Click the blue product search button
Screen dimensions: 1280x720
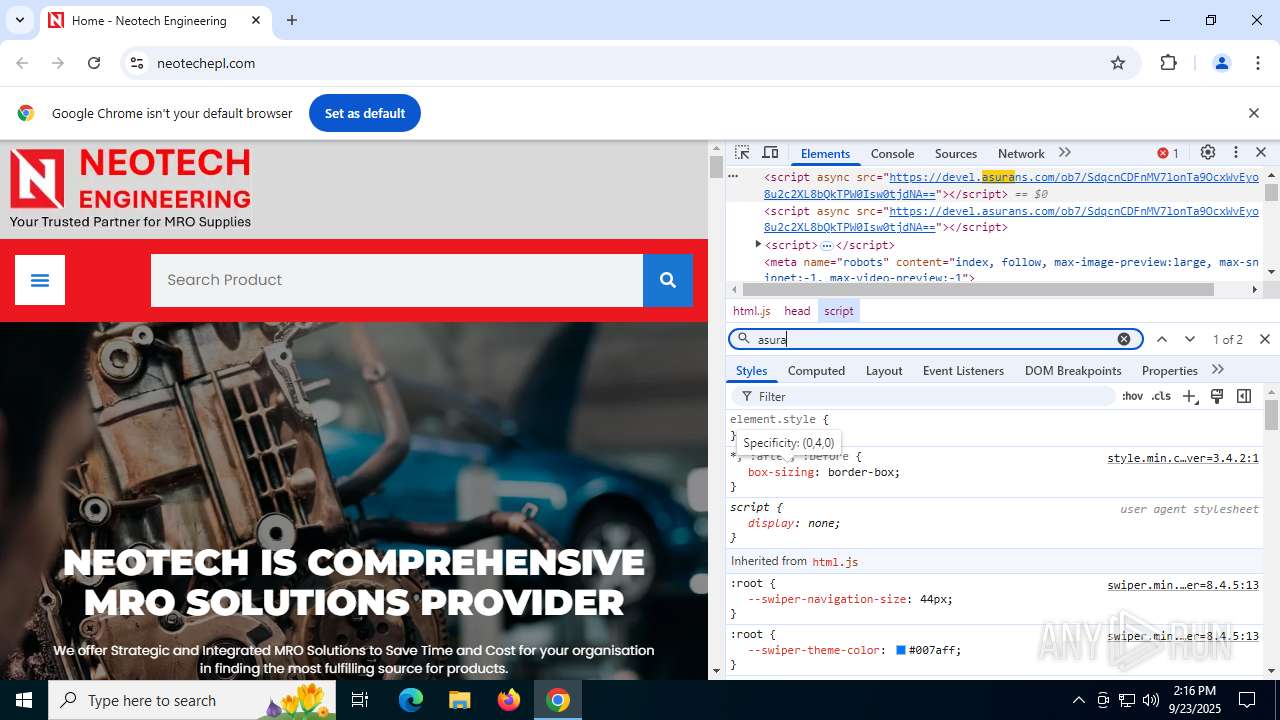tap(668, 280)
